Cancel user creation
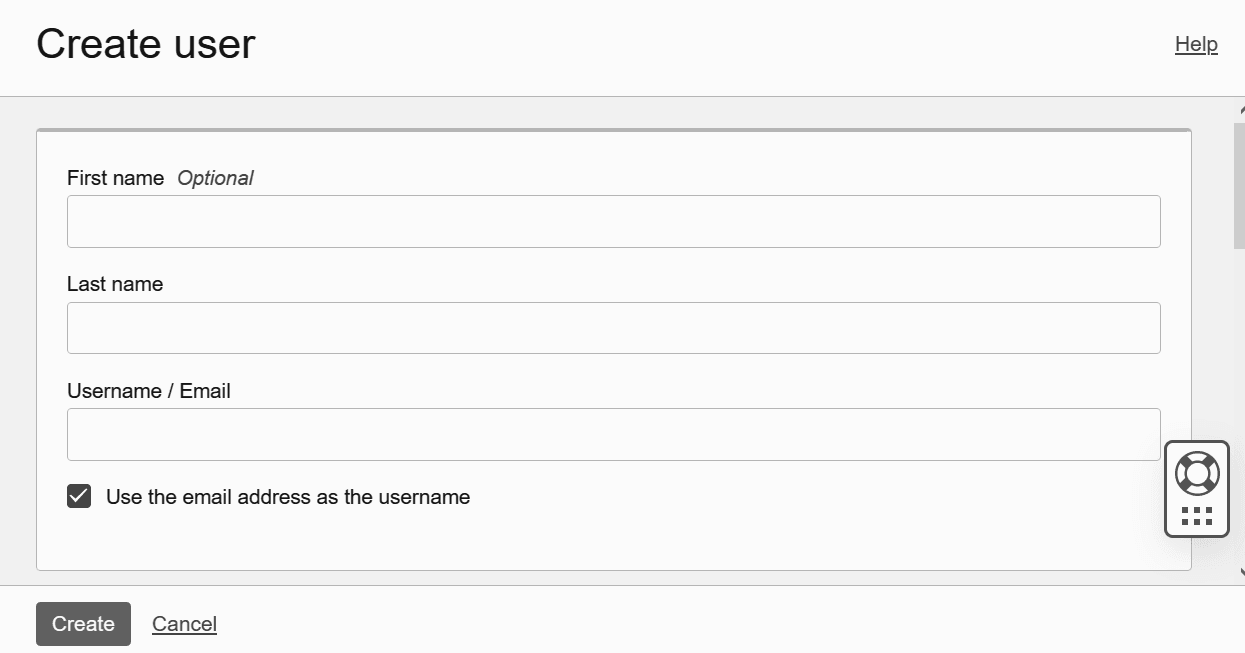The width and height of the screenshot is (1245, 653). tap(184, 624)
